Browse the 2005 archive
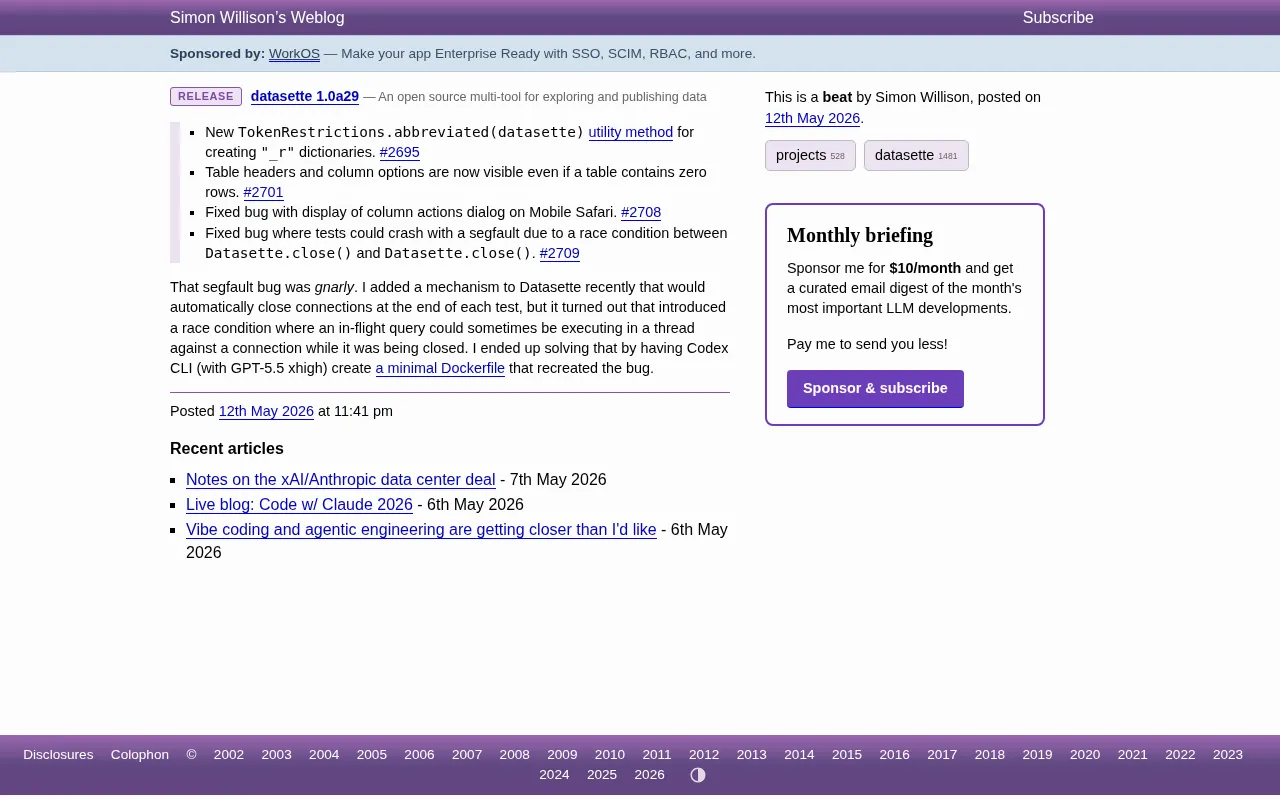This screenshot has height=800, width=1280. (x=372, y=755)
